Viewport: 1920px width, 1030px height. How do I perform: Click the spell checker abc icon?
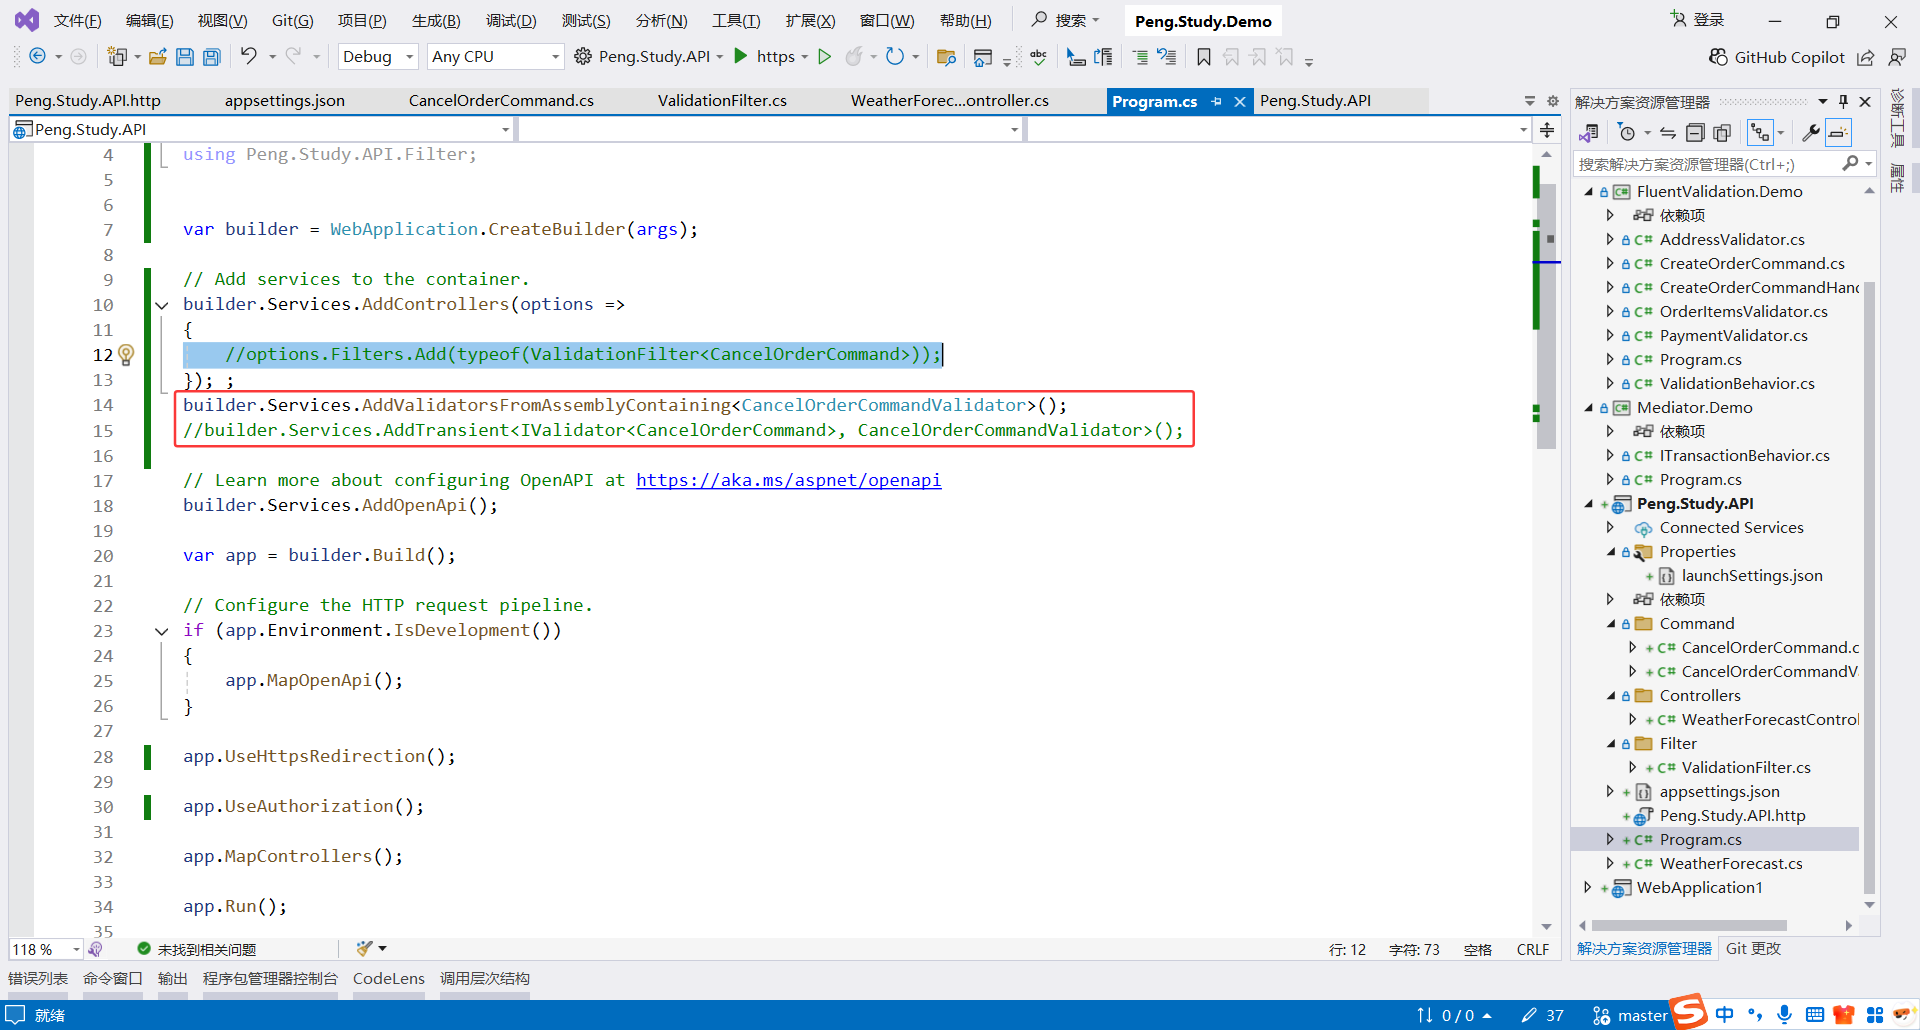(1039, 57)
